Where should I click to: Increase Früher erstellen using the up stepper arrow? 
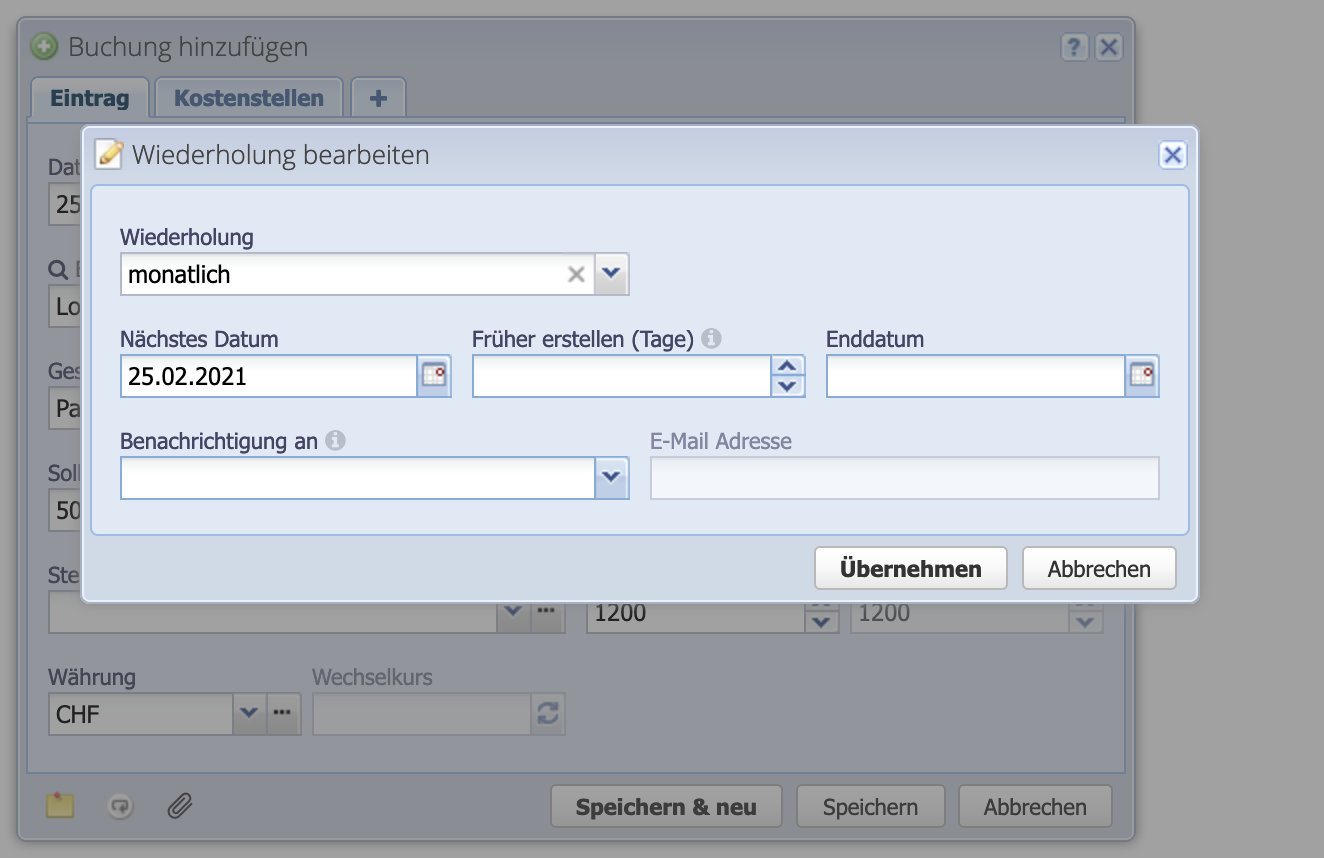(789, 366)
